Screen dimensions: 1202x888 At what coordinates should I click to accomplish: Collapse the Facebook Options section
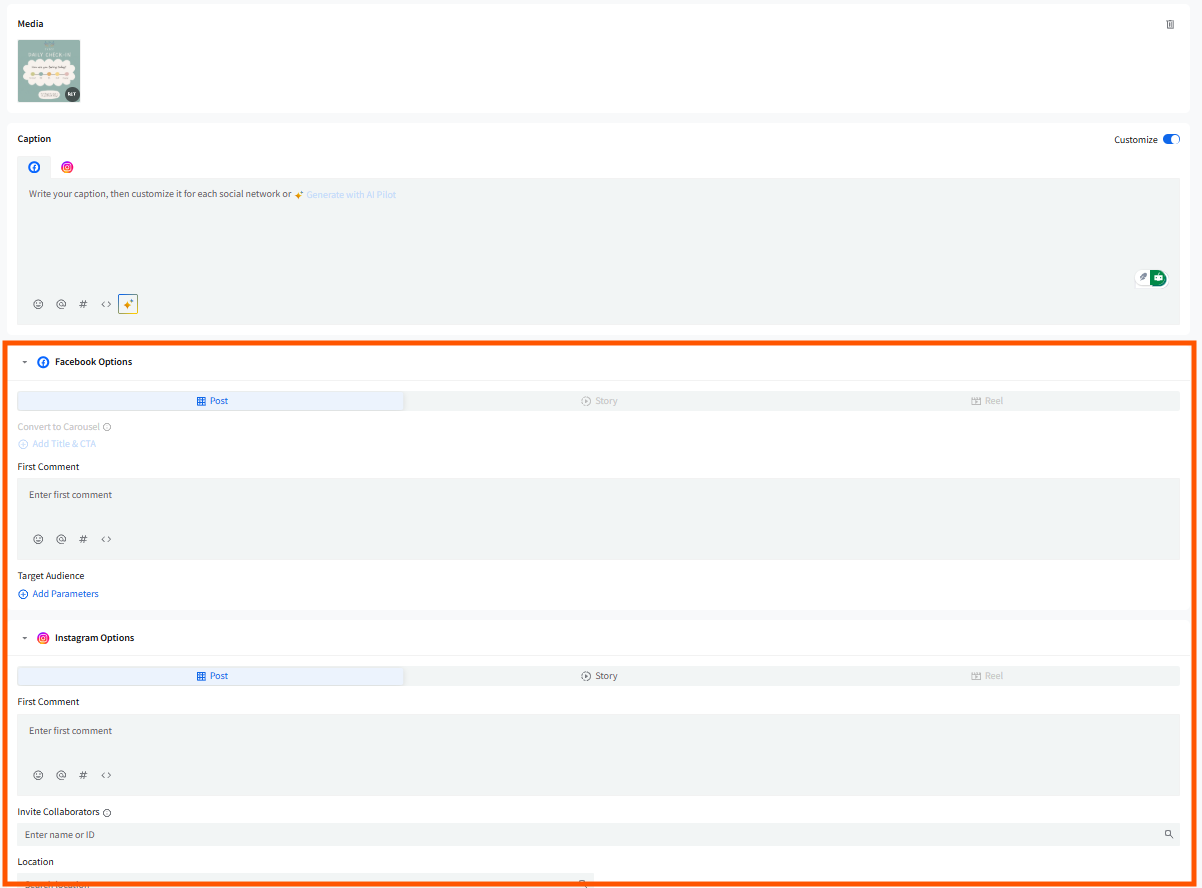(x=25, y=362)
